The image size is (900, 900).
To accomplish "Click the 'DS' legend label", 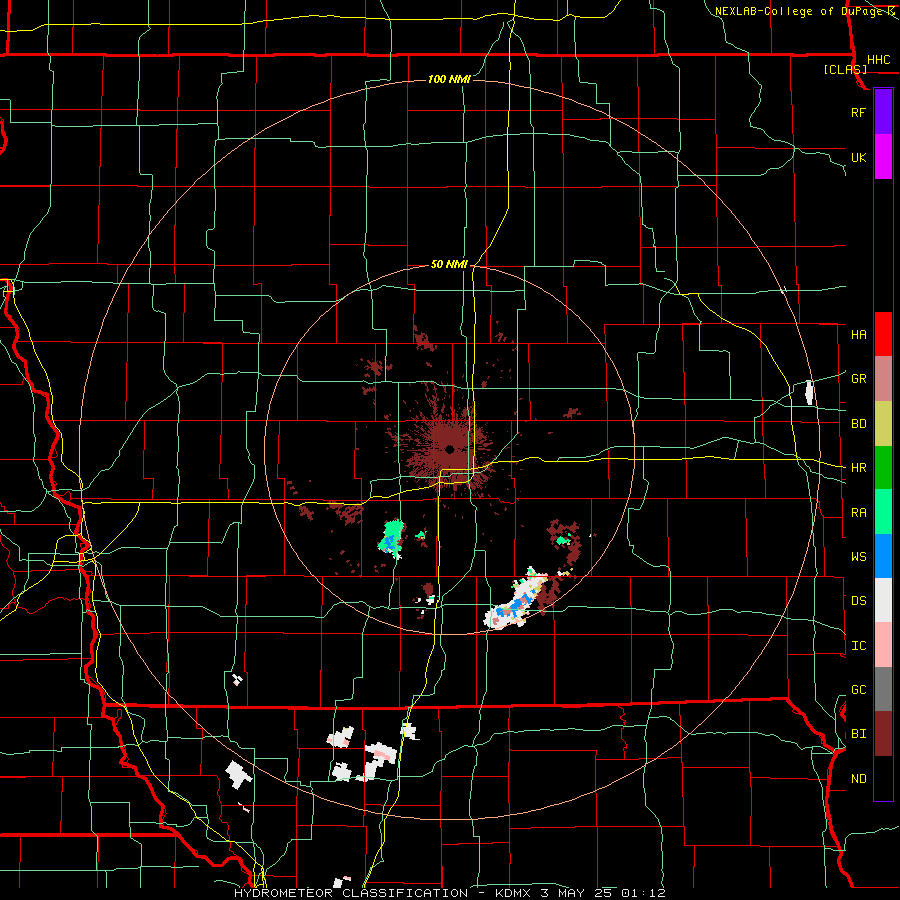I will pos(858,601).
